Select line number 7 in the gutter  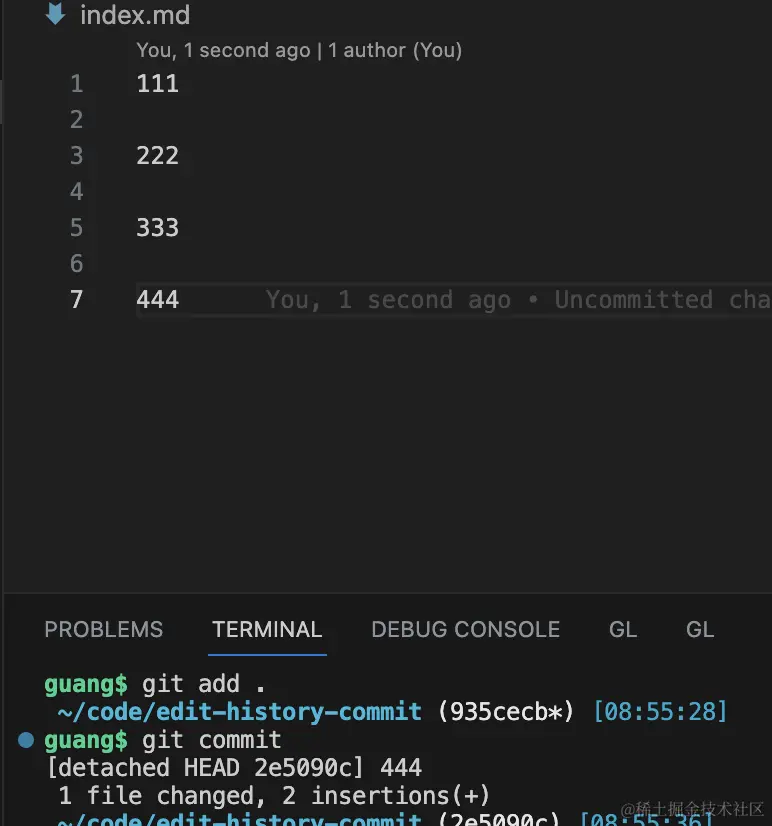tap(77, 300)
